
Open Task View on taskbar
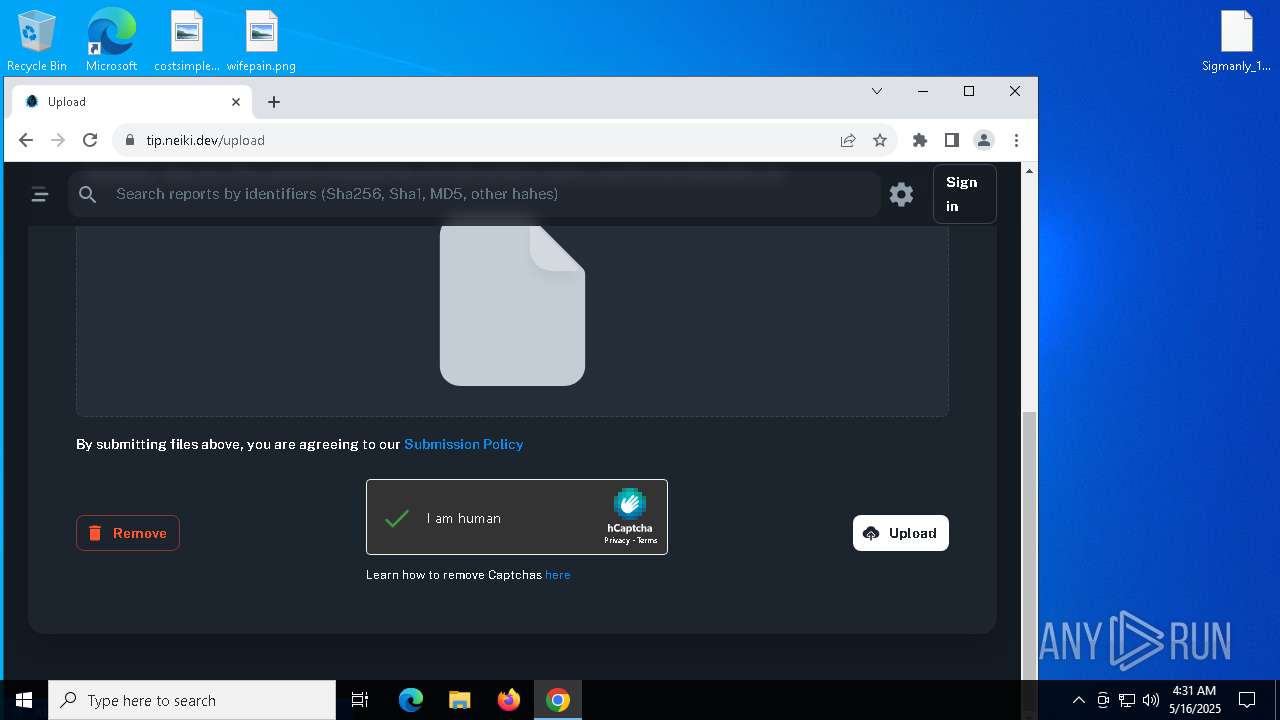click(x=360, y=700)
